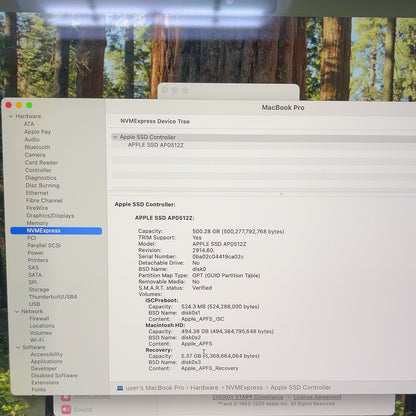
Task: Click the green zoom window button
Action: [x=29, y=105]
